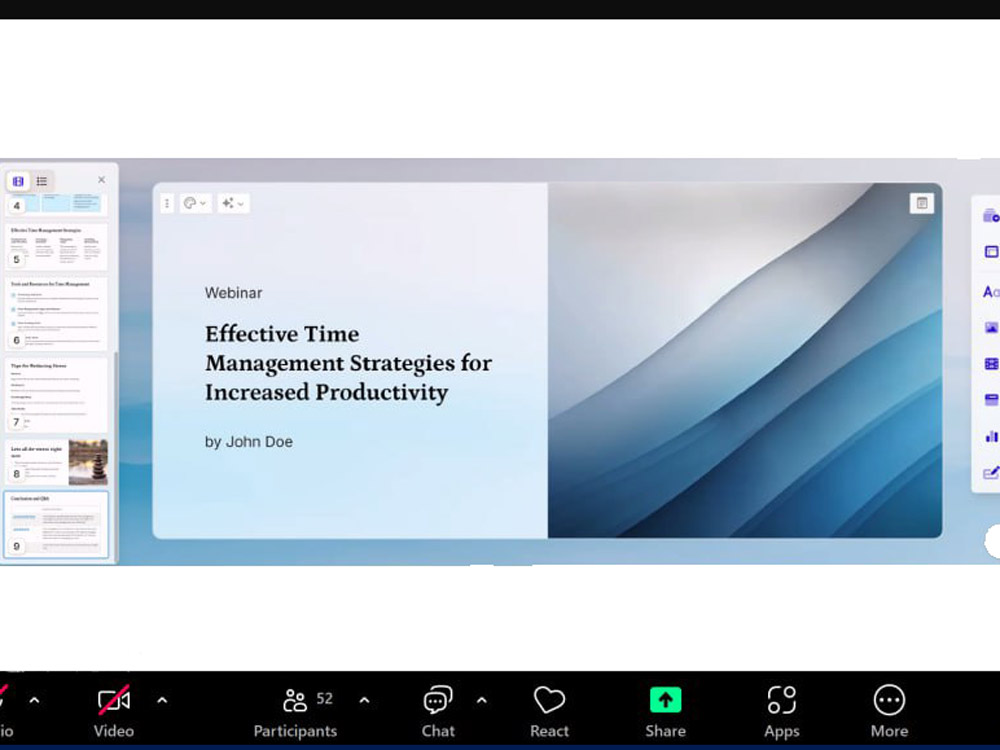Screen dimensions: 1000x750
Task: Click the chart icon in right sidebar
Action: pyautogui.click(x=990, y=436)
